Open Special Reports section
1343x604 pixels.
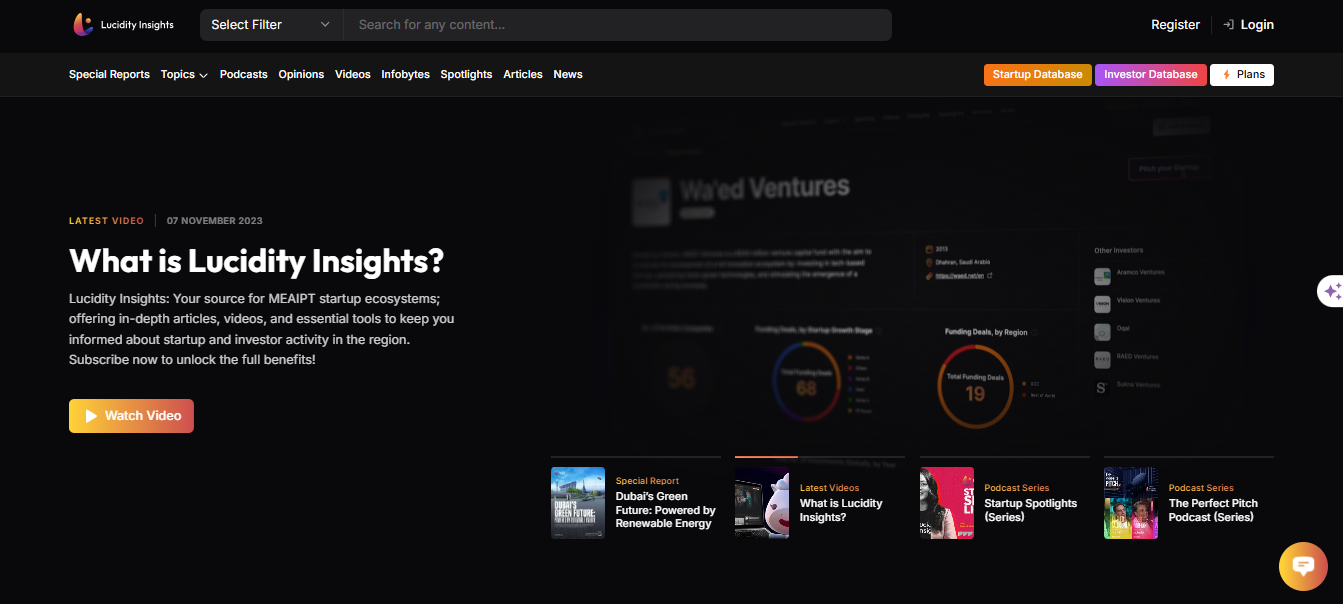[109, 75]
